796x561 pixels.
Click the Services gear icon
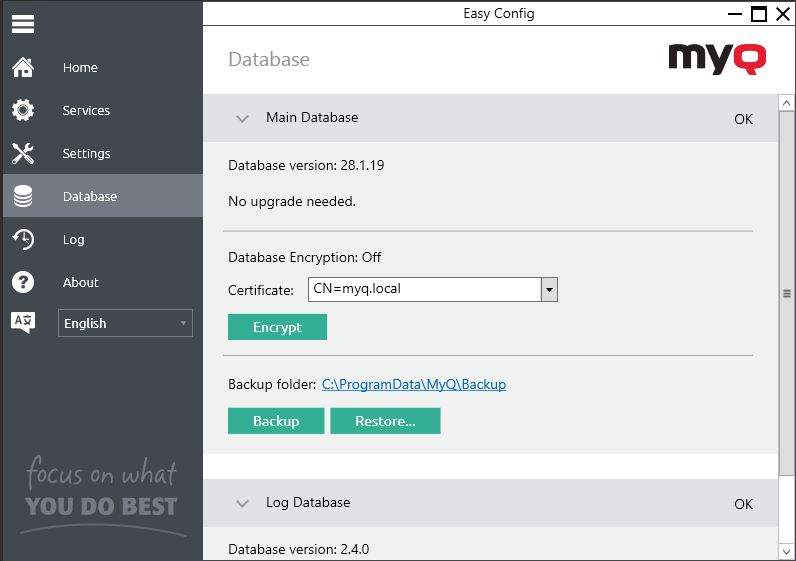pos(23,111)
